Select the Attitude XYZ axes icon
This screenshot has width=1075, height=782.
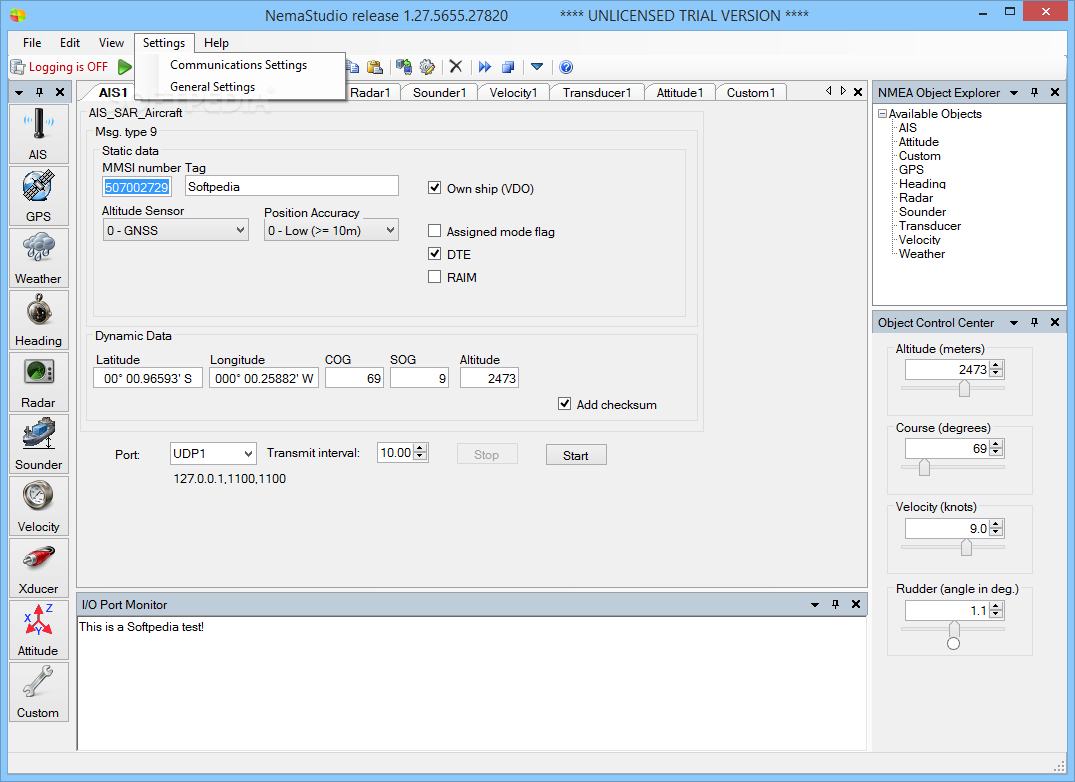(38, 630)
